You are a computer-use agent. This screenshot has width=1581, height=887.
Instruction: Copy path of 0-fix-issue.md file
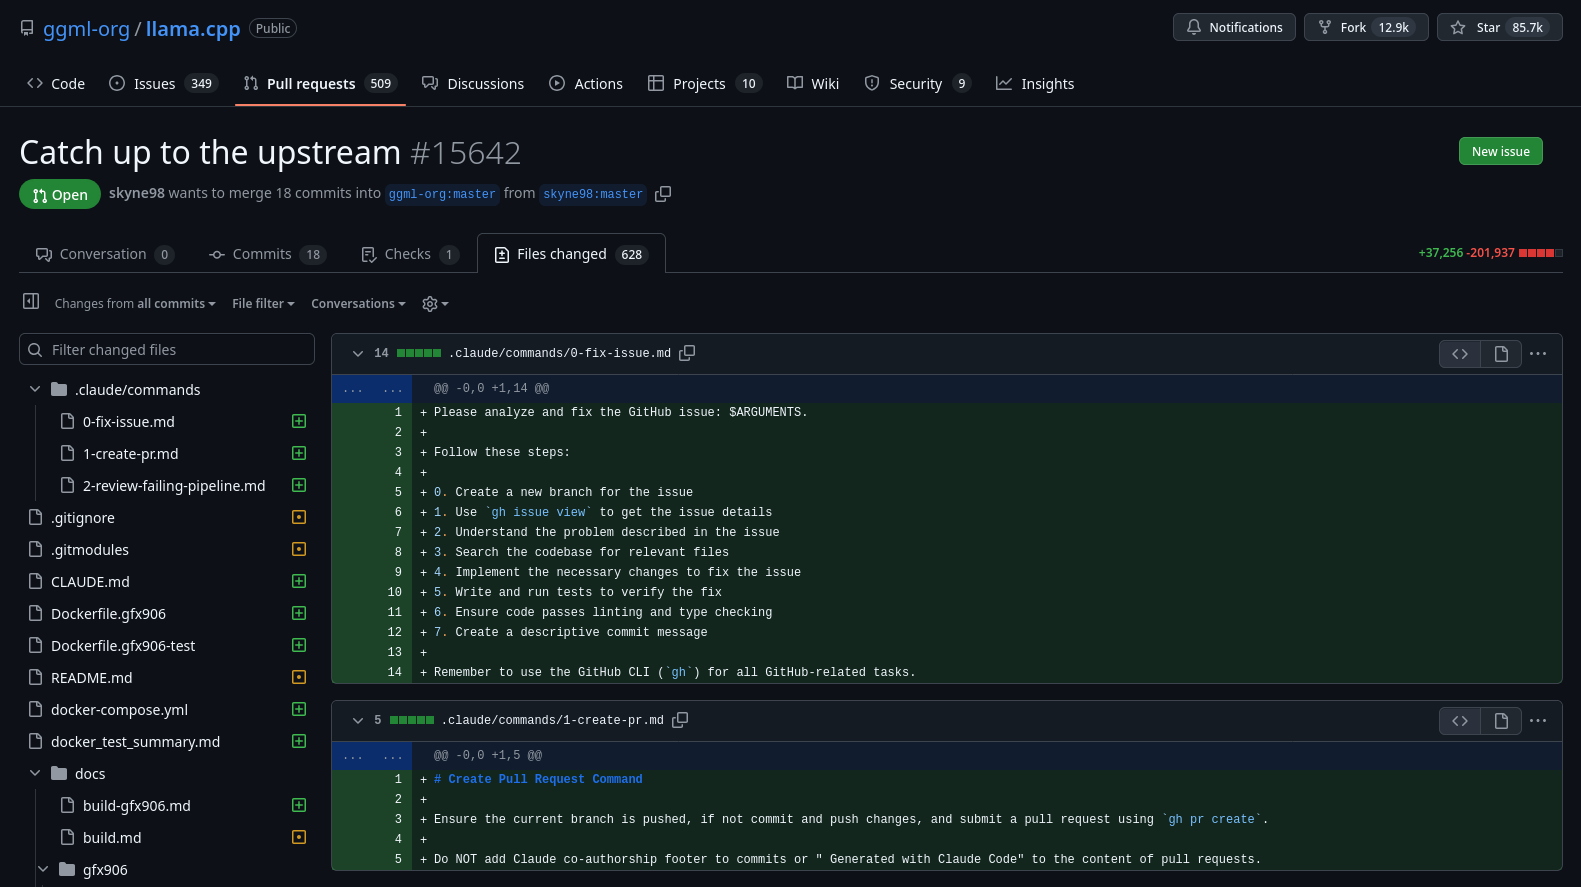687,353
